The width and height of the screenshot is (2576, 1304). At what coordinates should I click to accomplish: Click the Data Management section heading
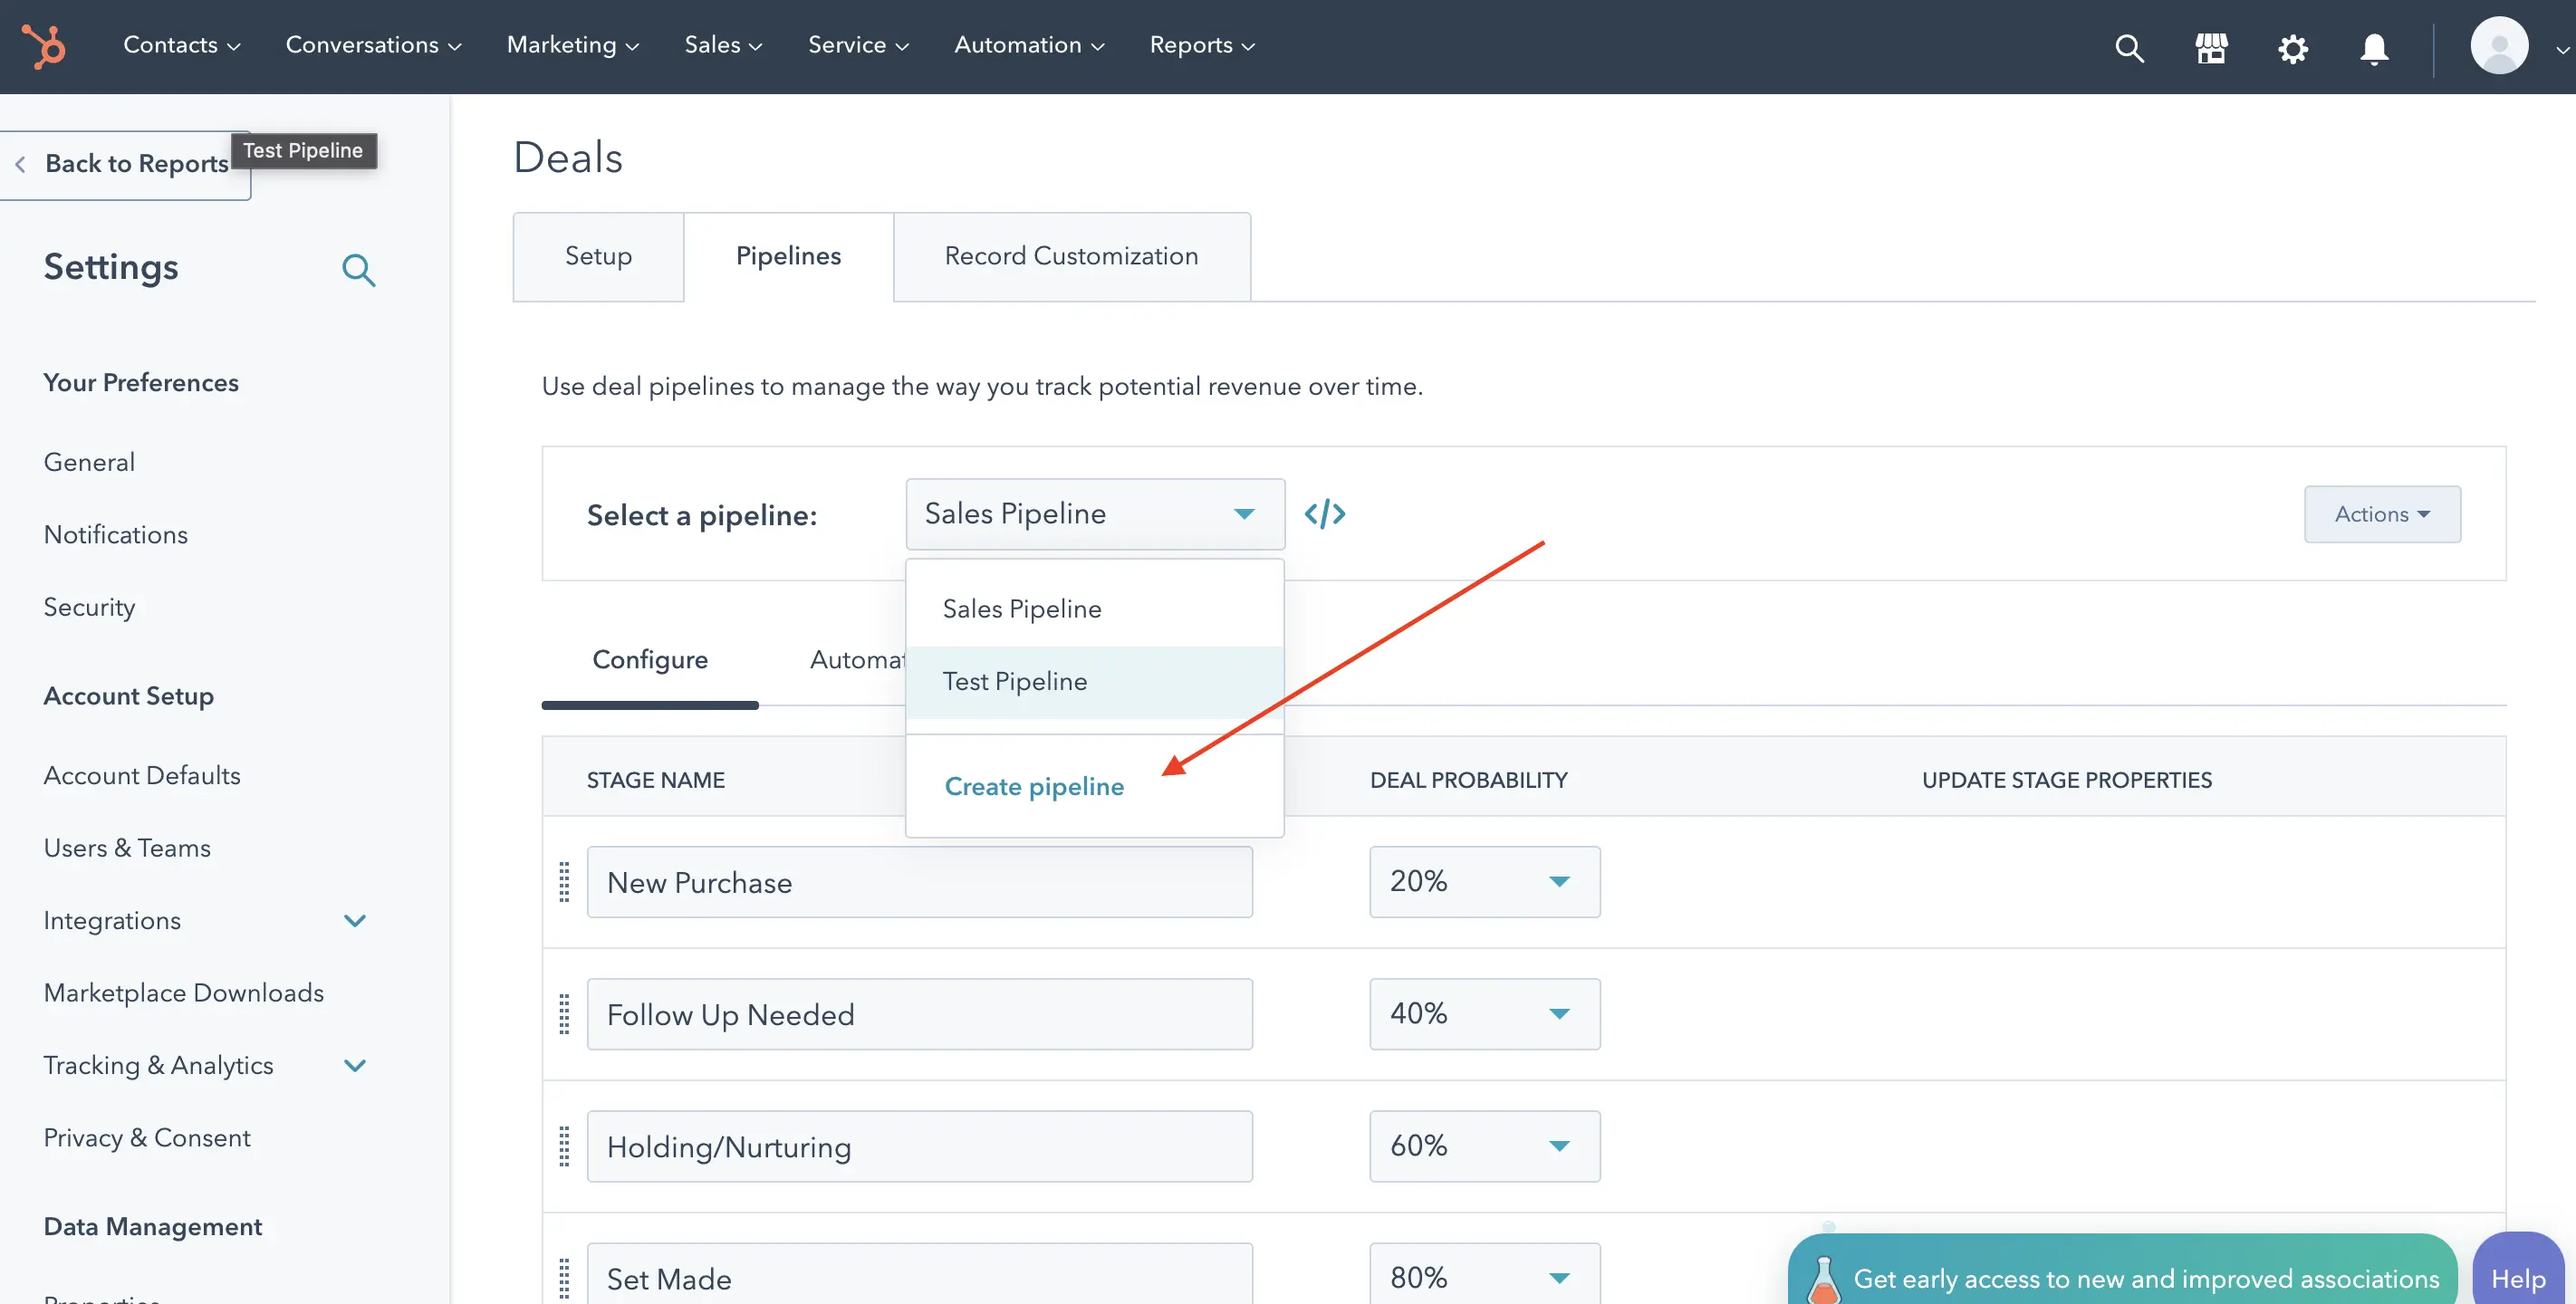(153, 1227)
